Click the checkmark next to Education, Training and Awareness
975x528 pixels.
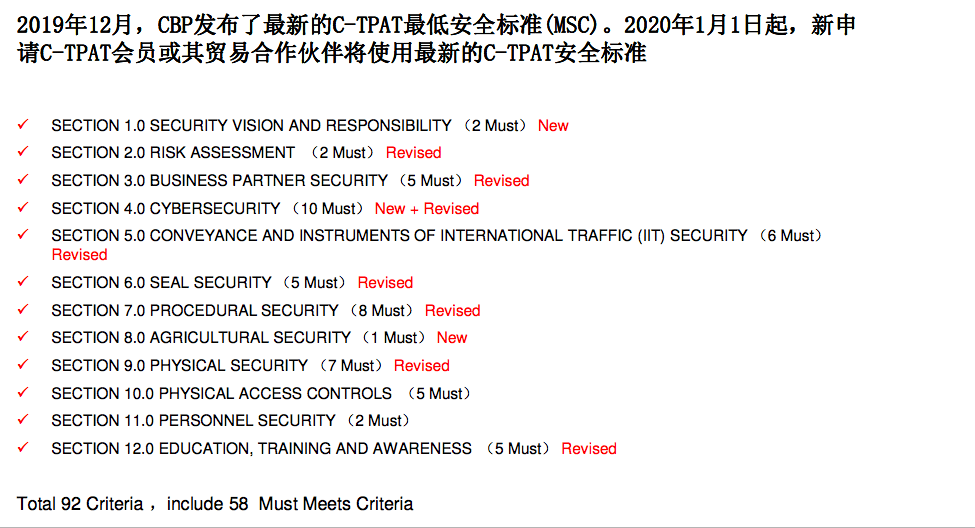tap(23, 448)
